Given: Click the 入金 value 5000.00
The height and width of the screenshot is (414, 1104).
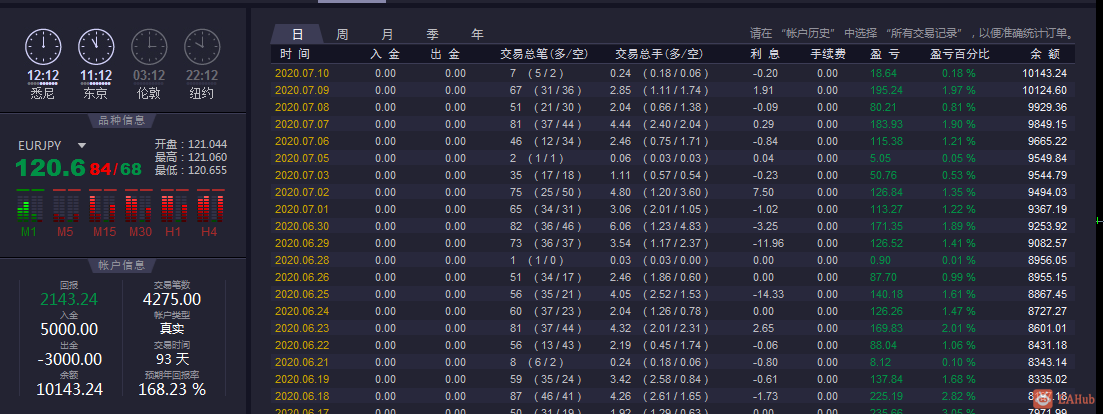Looking at the screenshot, I should pos(69,330).
